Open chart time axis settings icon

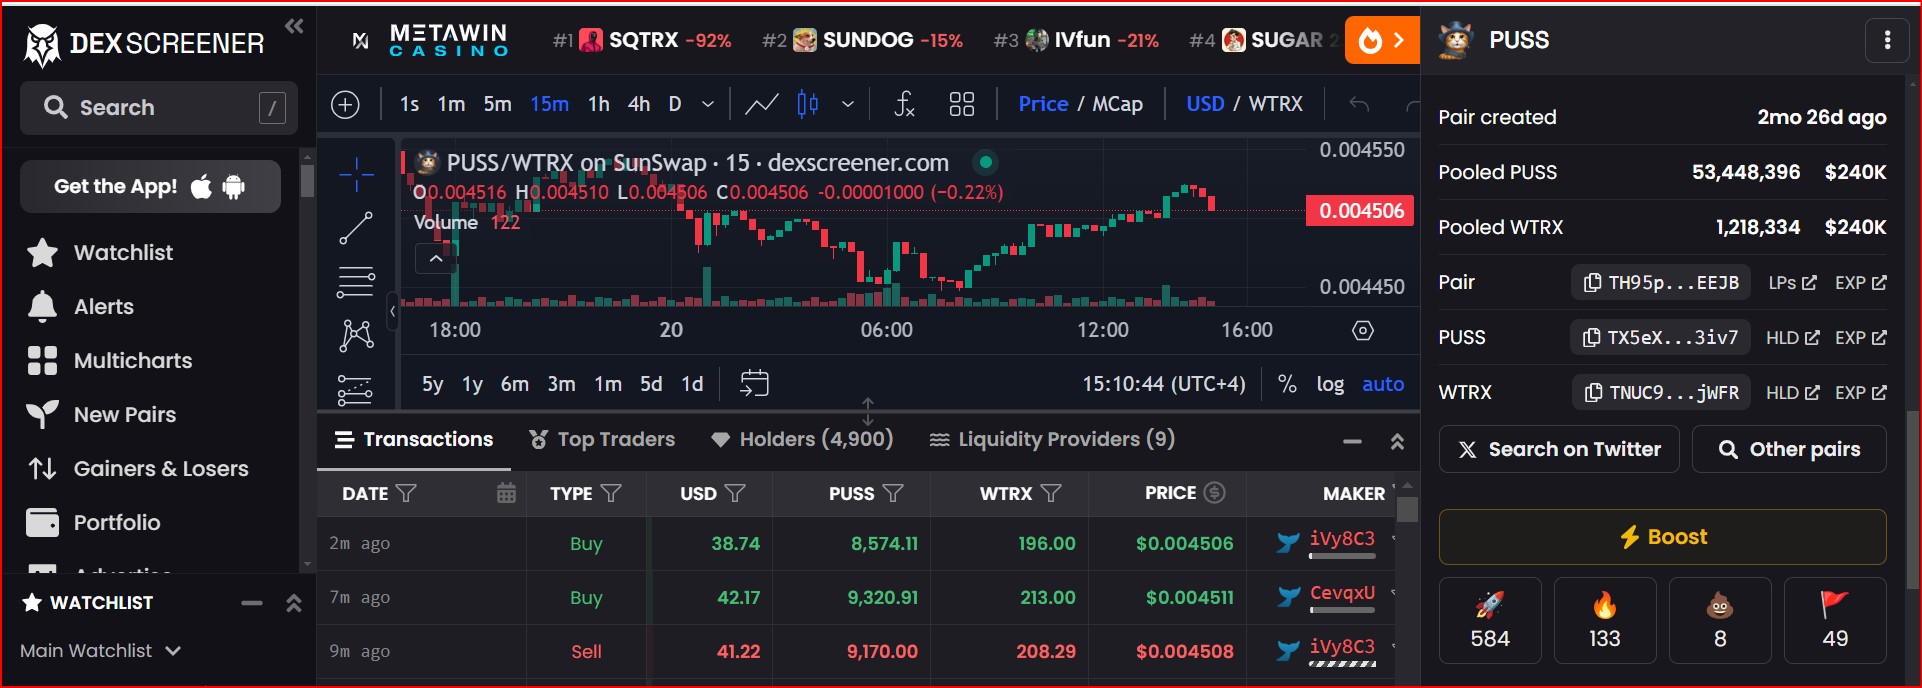(1363, 331)
